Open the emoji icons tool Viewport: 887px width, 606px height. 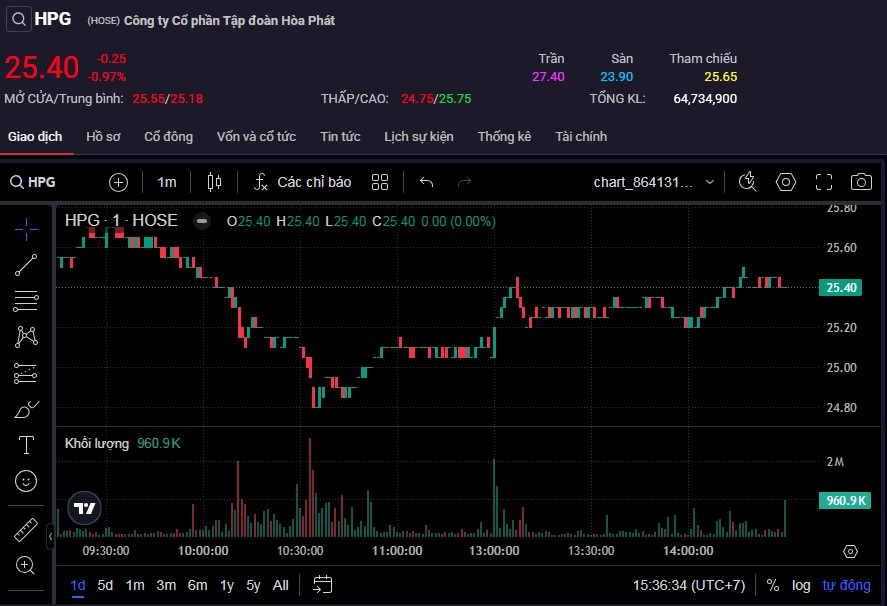(x=27, y=481)
